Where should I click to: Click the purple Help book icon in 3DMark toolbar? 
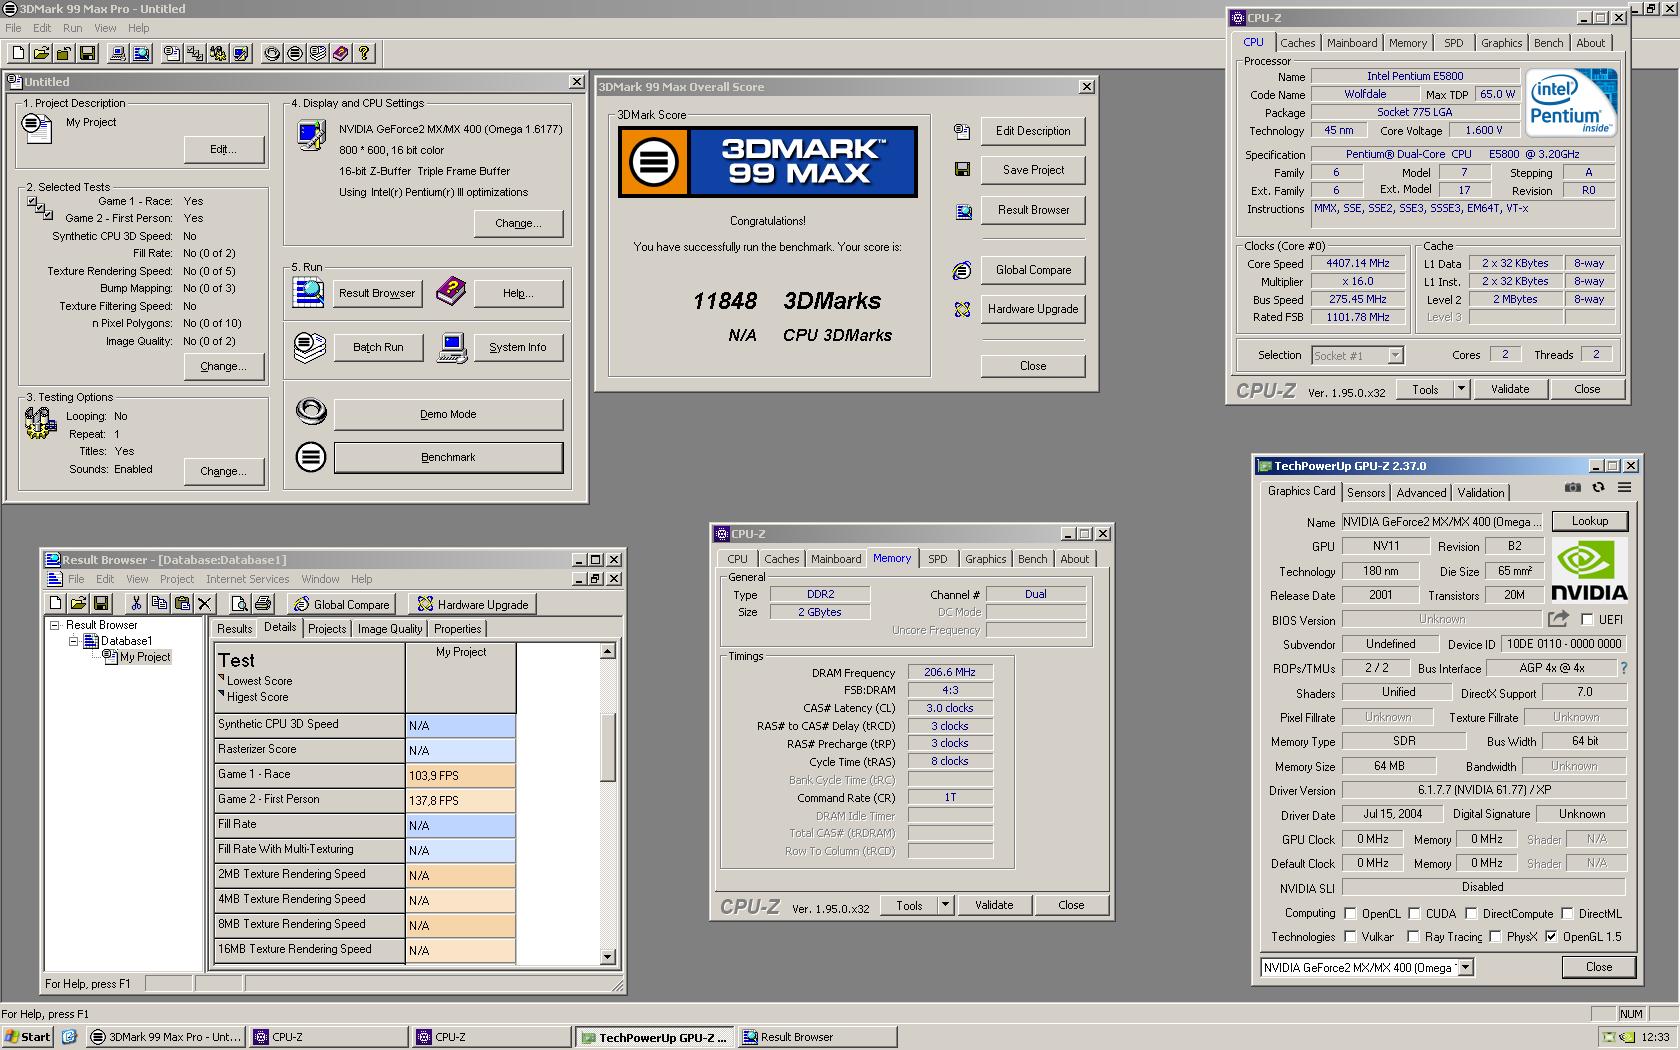[x=340, y=53]
